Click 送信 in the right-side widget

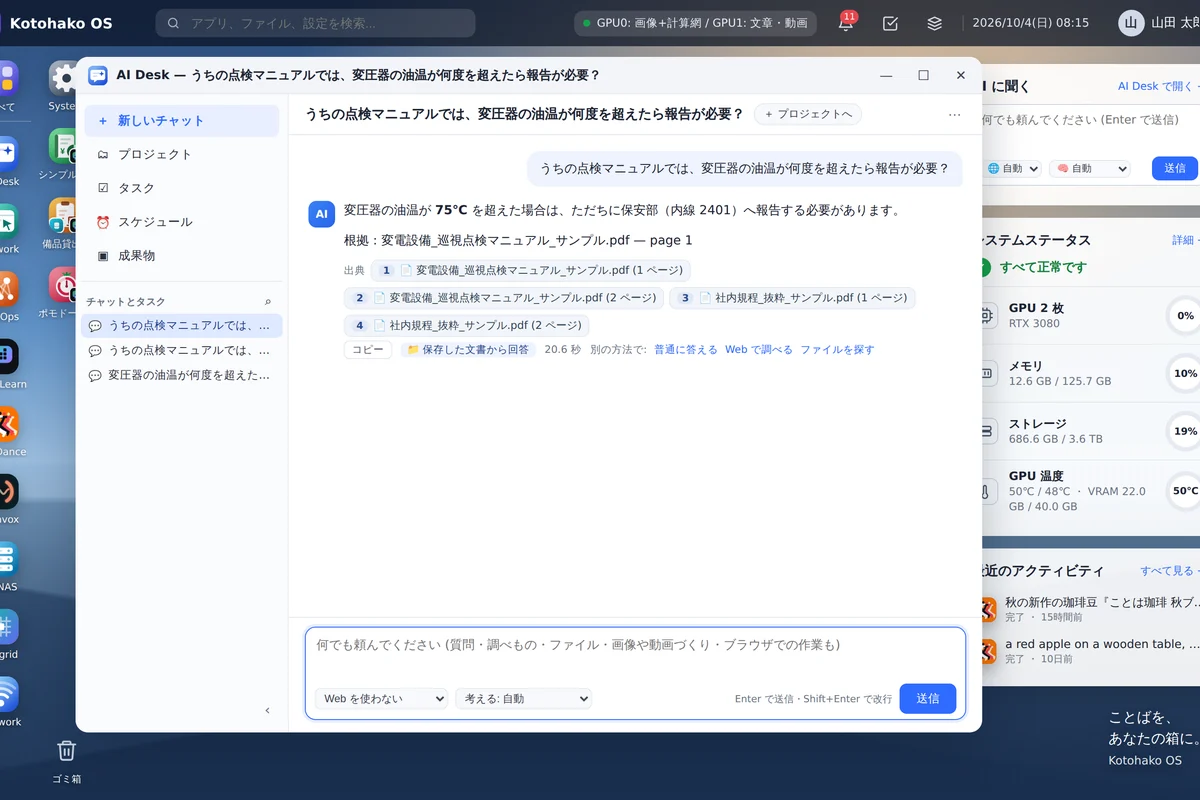tap(1174, 169)
